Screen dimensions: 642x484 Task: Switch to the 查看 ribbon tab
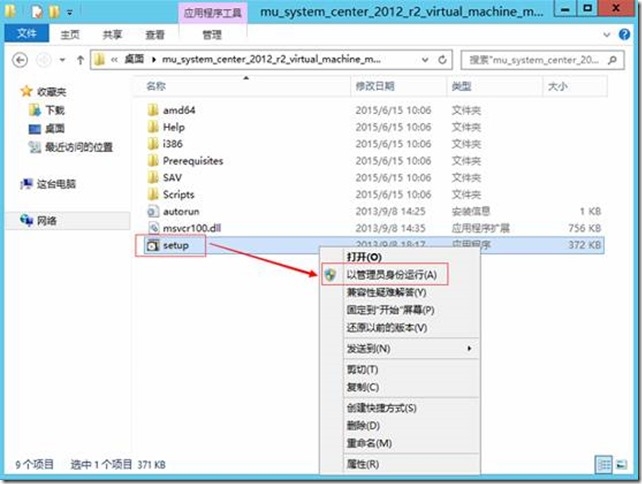155,35
